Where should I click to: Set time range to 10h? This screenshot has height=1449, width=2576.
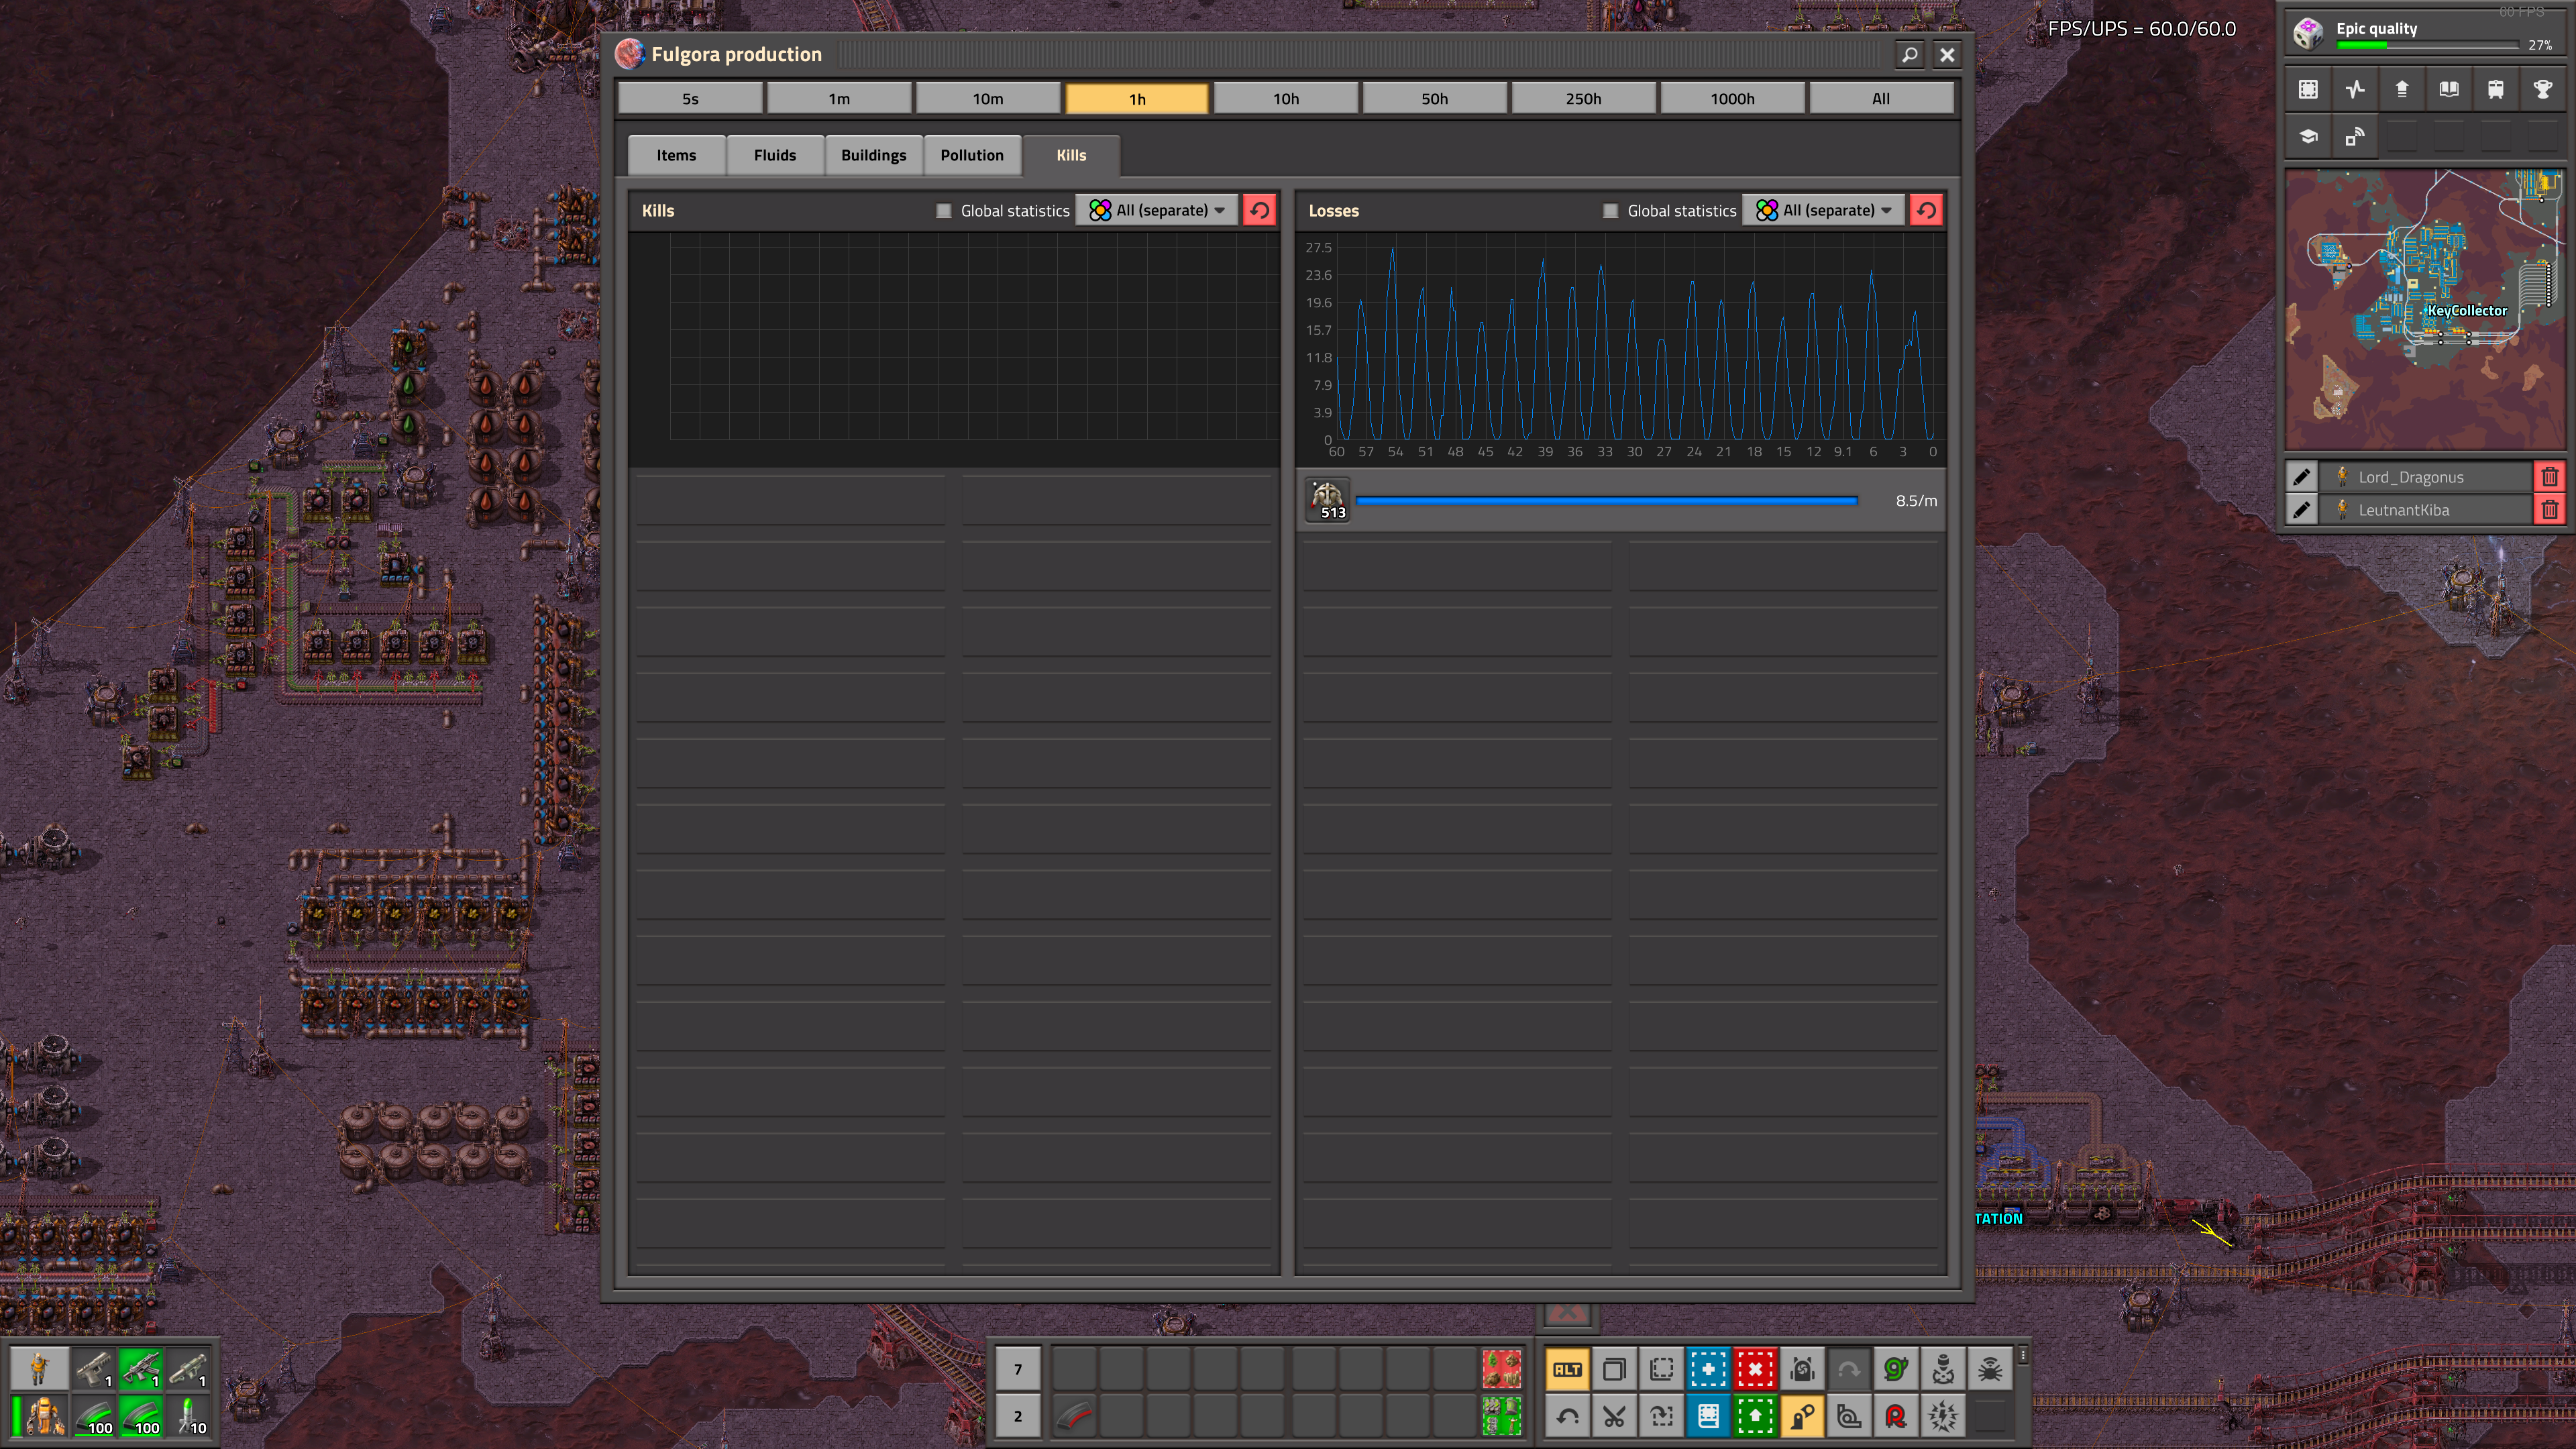1286,98
